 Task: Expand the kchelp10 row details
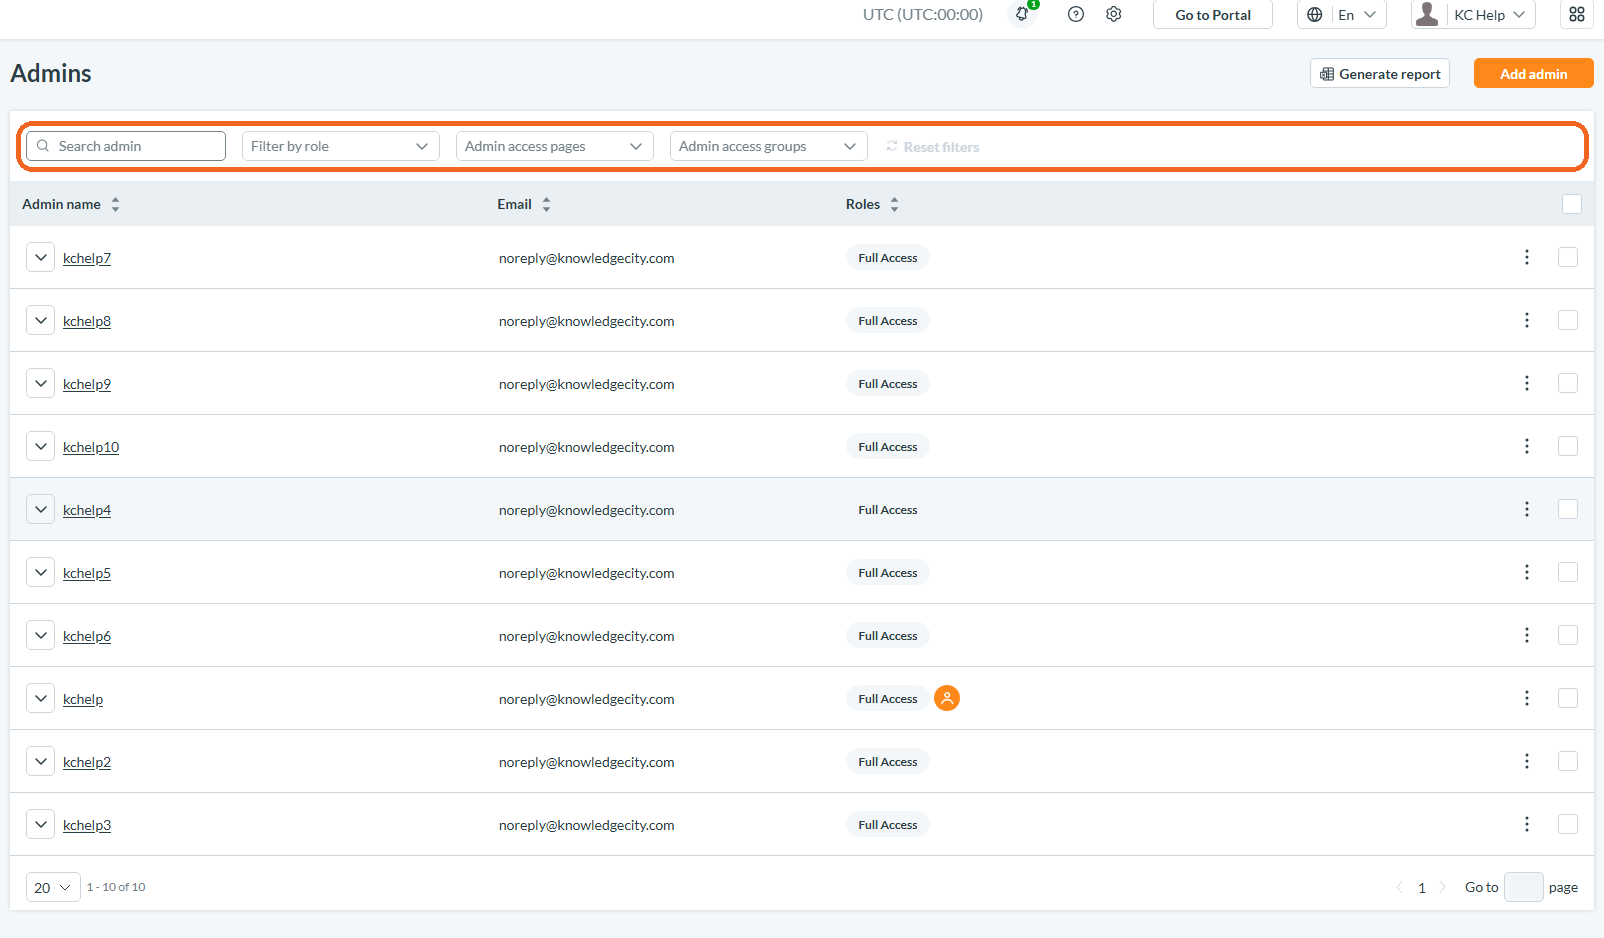pos(40,446)
